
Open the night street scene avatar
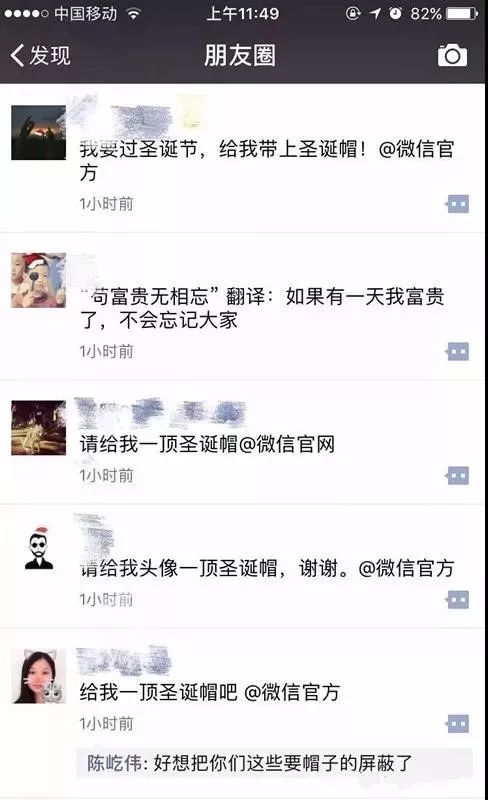click(x=39, y=428)
